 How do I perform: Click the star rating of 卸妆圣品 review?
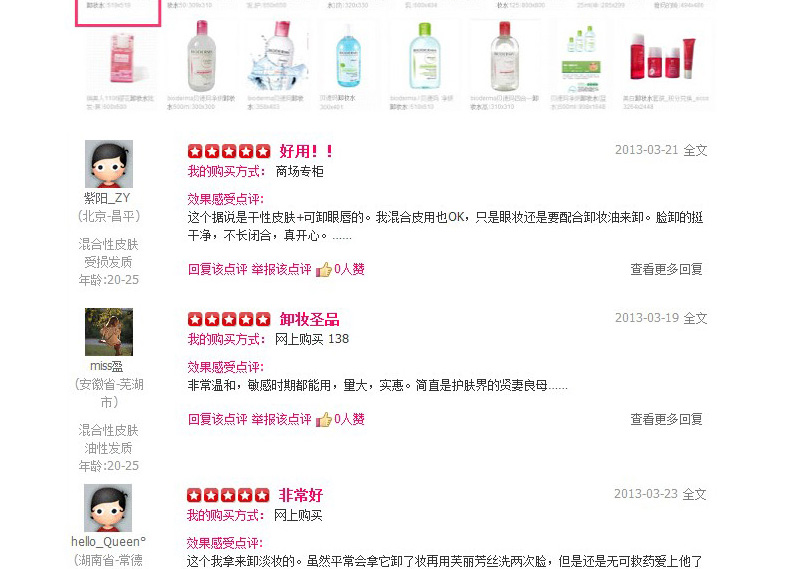click(229, 319)
